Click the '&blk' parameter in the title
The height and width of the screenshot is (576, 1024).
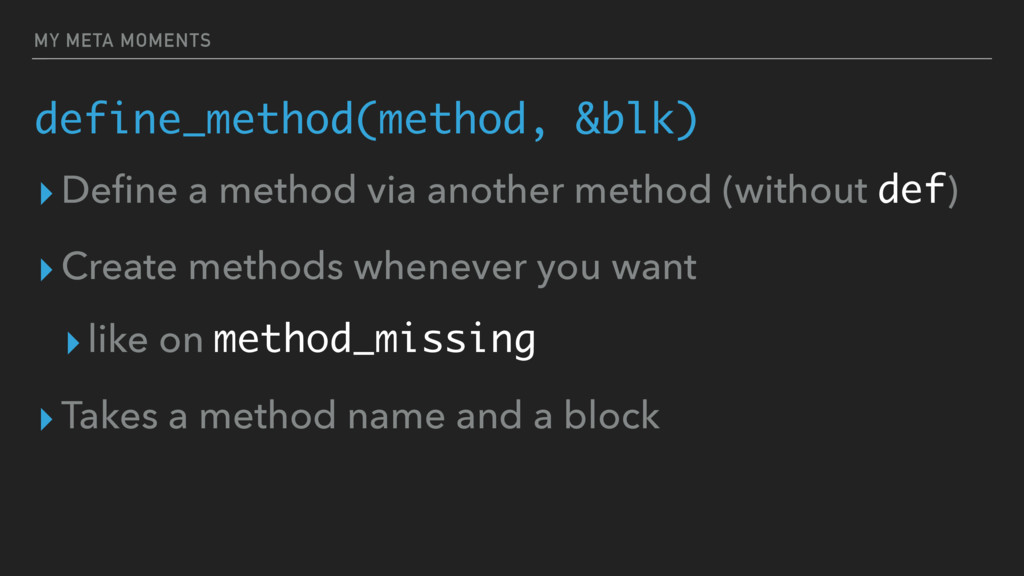pos(624,119)
